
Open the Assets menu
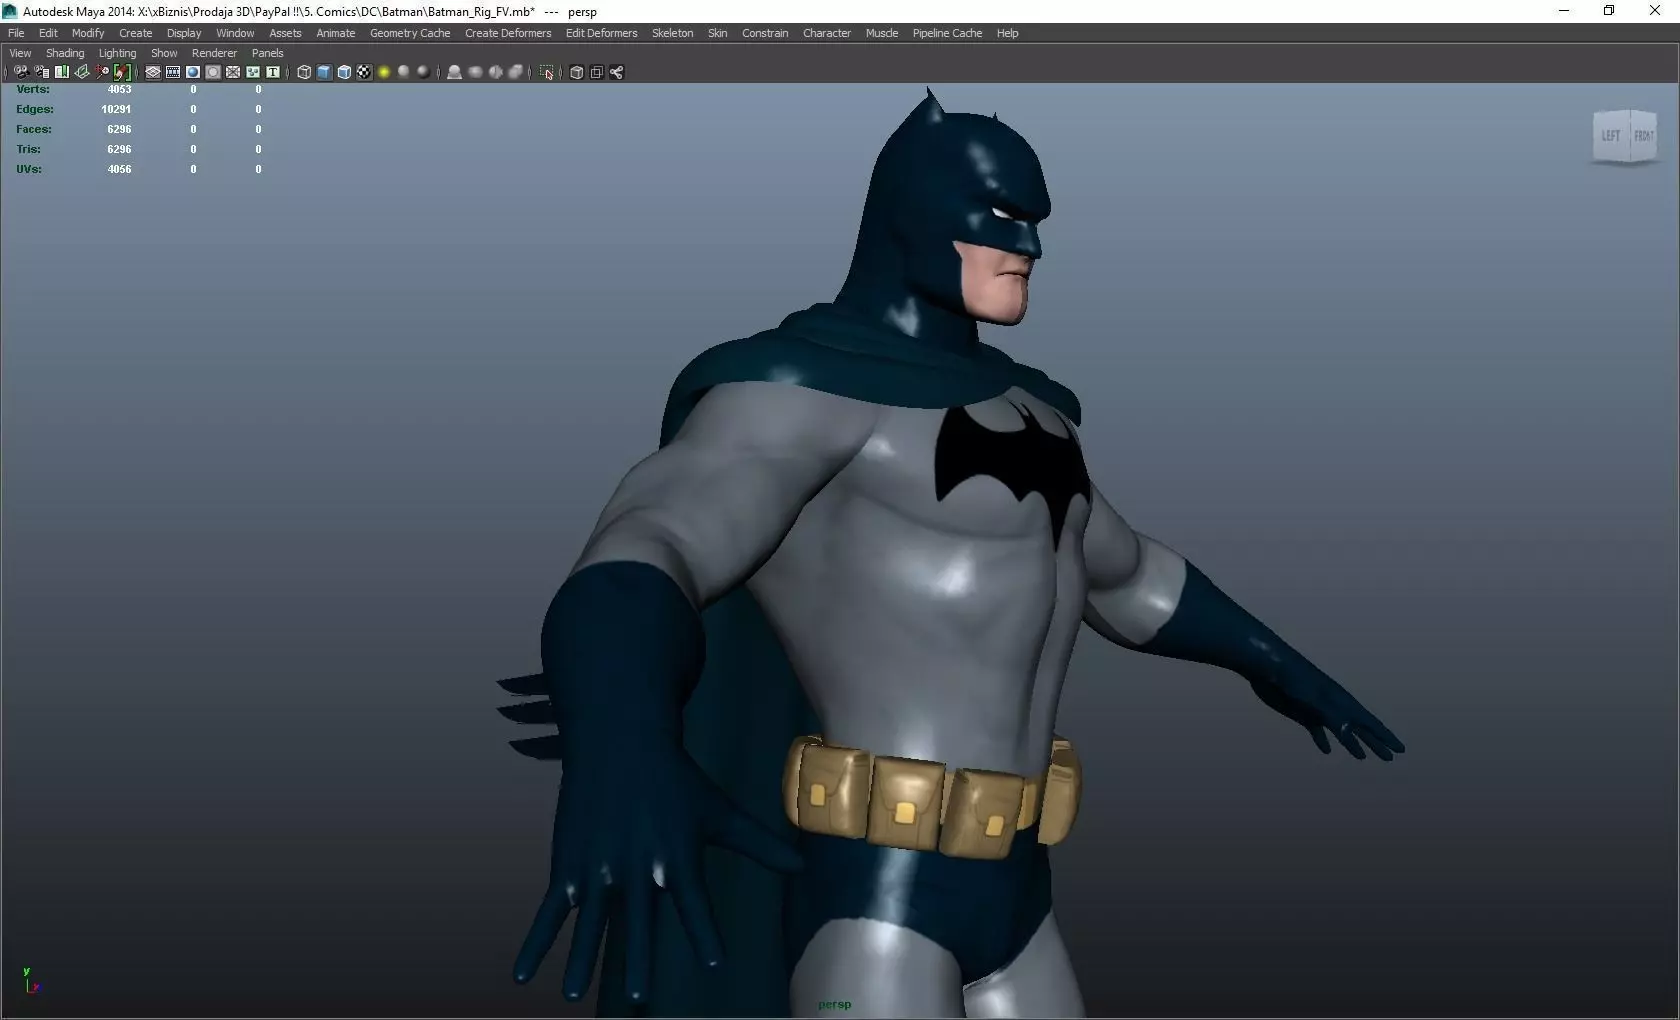tap(285, 33)
